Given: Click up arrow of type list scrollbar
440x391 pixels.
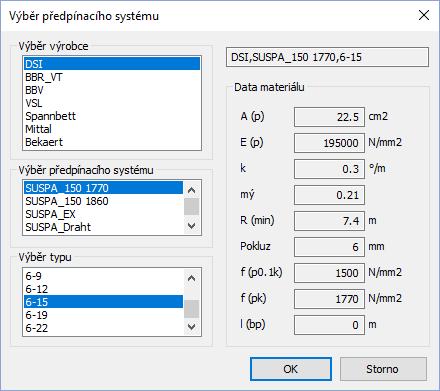Looking at the screenshot, I should tap(192, 278).
